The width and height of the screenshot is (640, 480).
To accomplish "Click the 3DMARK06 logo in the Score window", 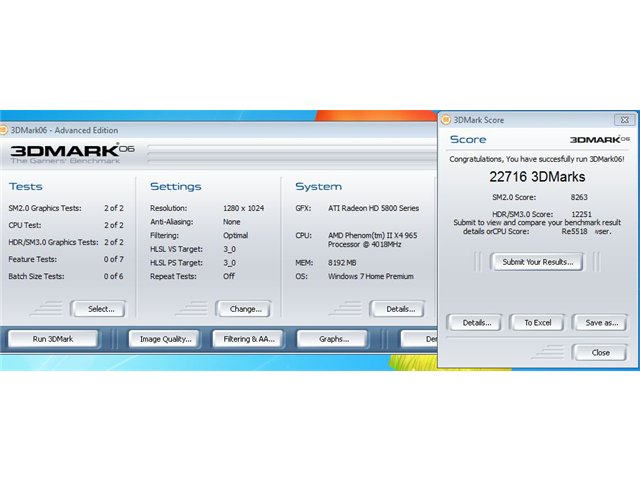I will (x=599, y=139).
